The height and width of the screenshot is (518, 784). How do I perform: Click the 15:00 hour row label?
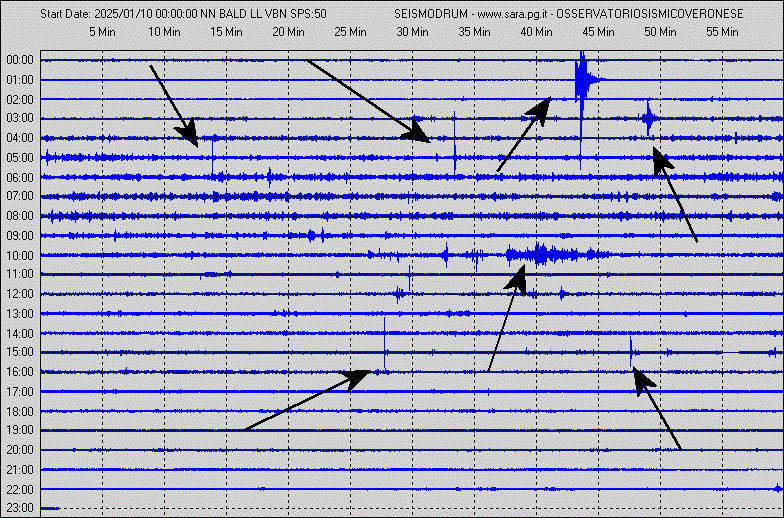(x=20, y=352)
